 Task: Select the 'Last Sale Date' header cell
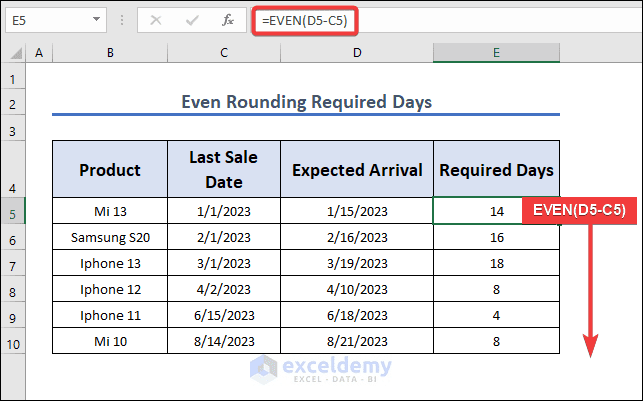[224, 169]
